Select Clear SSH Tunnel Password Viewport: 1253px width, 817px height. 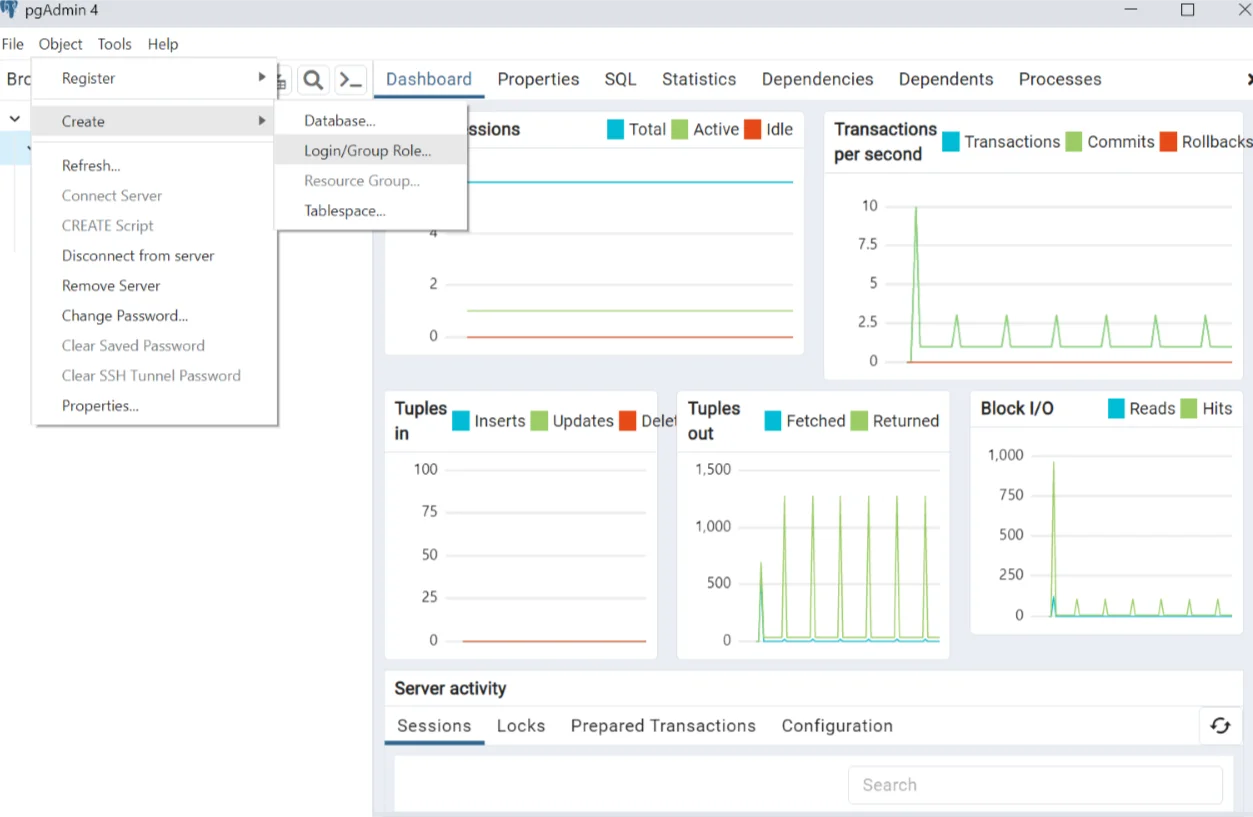[x=154, y=376]
